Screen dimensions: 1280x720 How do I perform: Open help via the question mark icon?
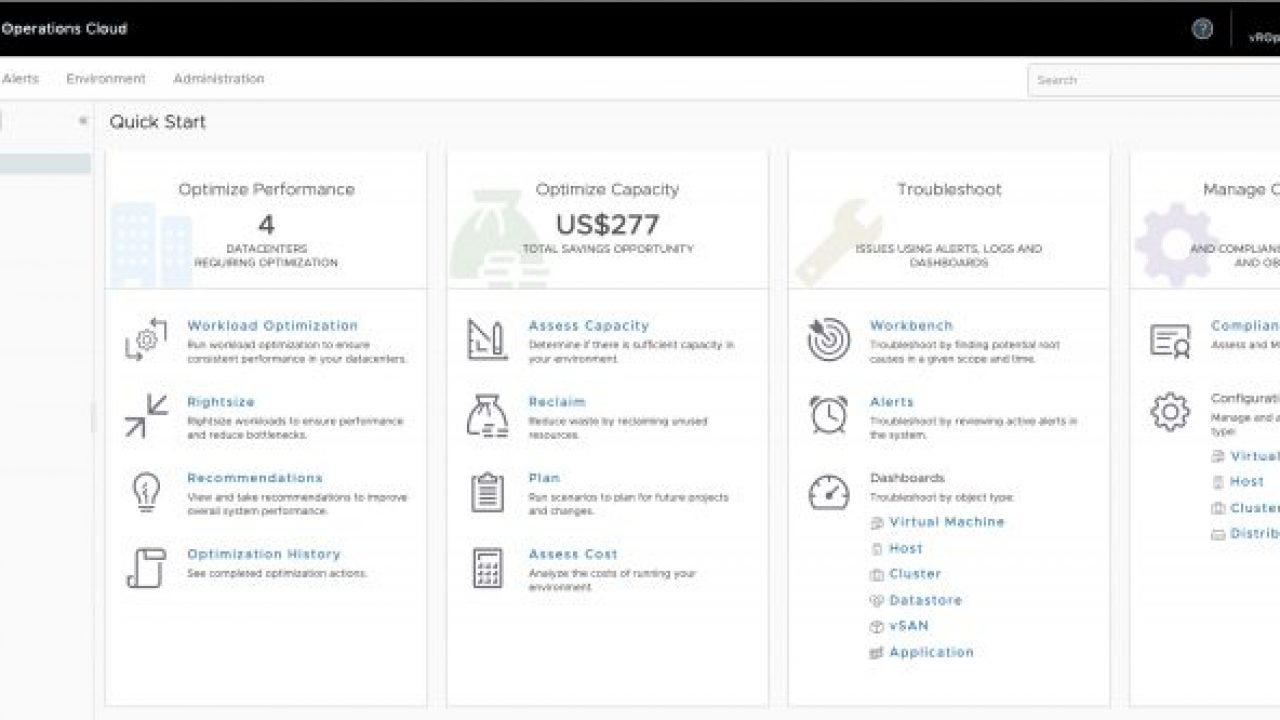1202,29
